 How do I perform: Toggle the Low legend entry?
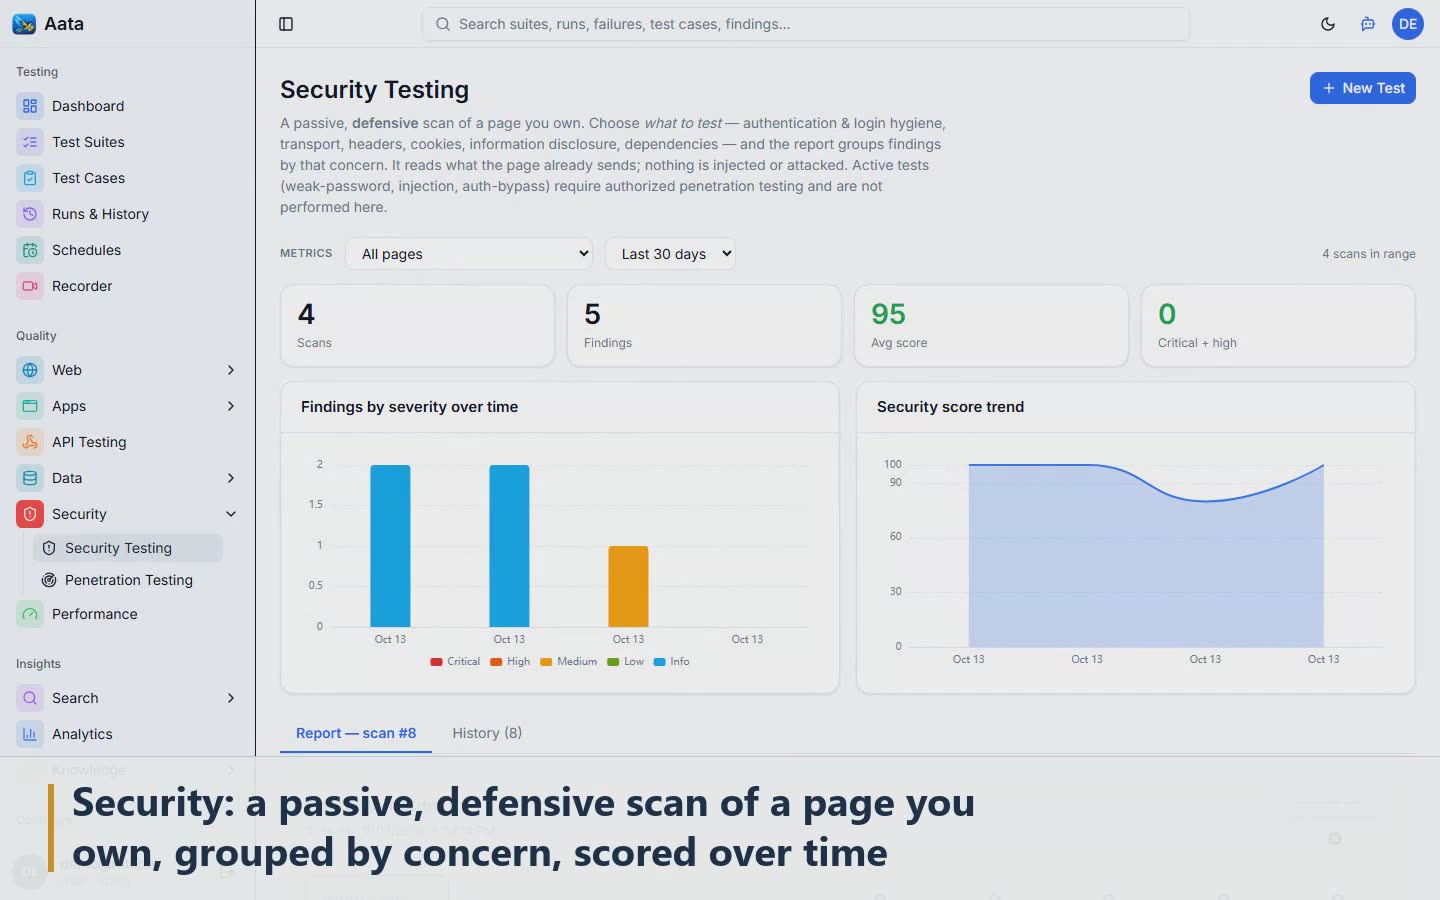click(x=625, y=662)
